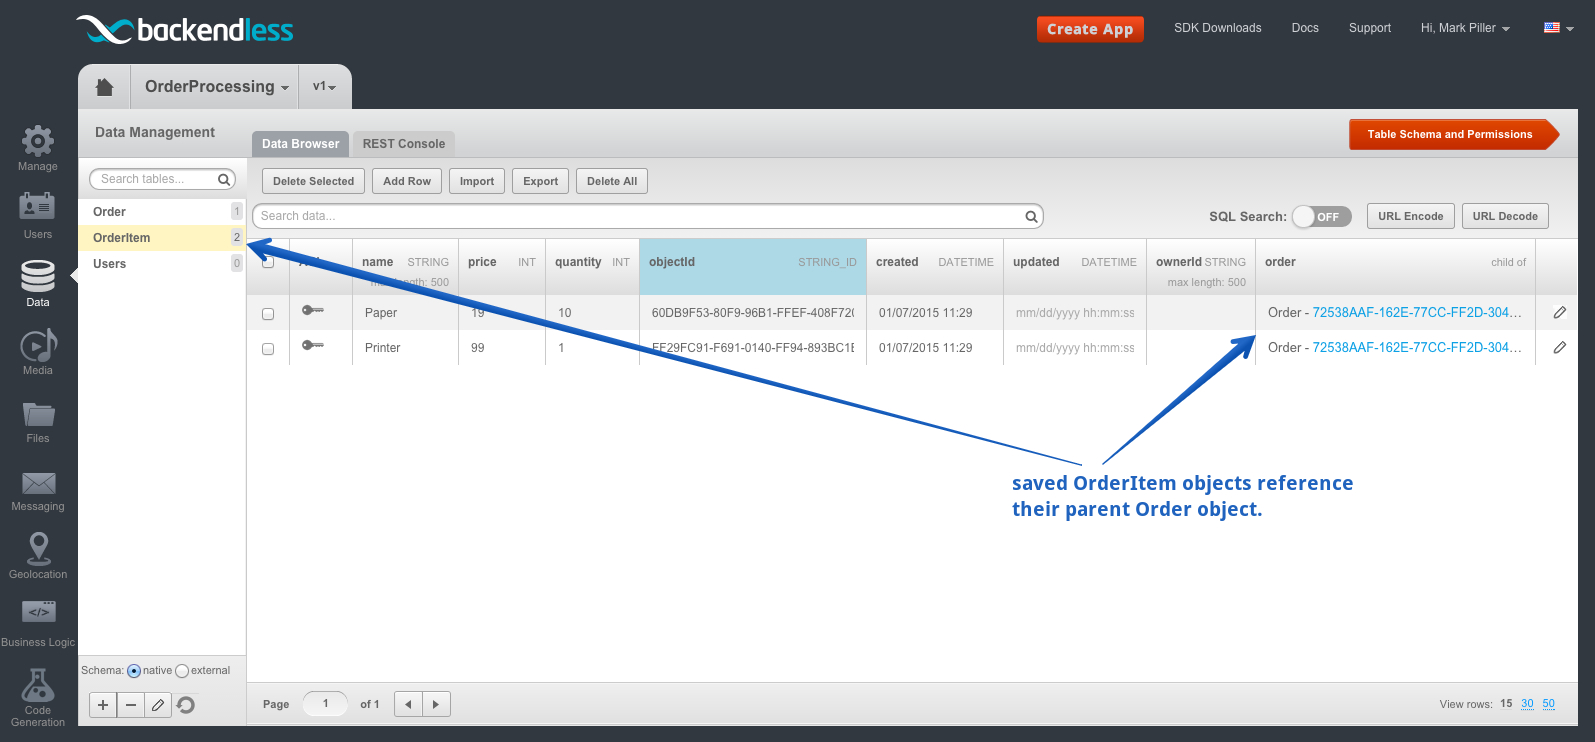Image resolution: width=1595 pixels, height=742 pixels.
Task: Open SDK Downloads in top menu
Action: 1217,28
